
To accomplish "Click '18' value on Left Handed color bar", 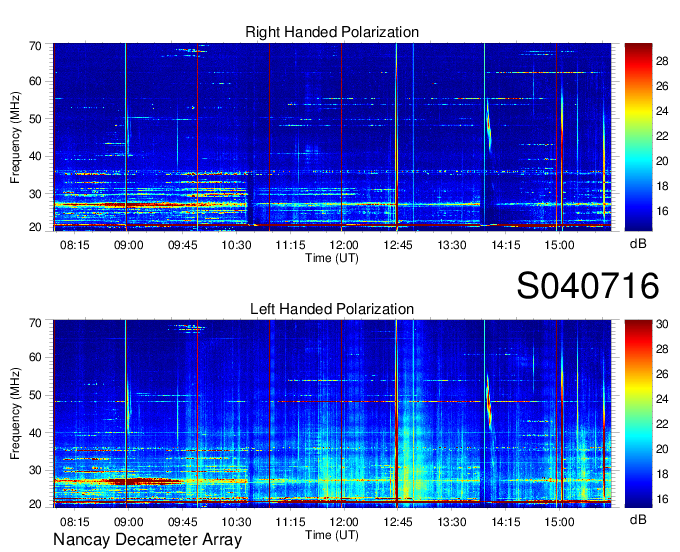I will pyautogui.click(x=662, y=474).
